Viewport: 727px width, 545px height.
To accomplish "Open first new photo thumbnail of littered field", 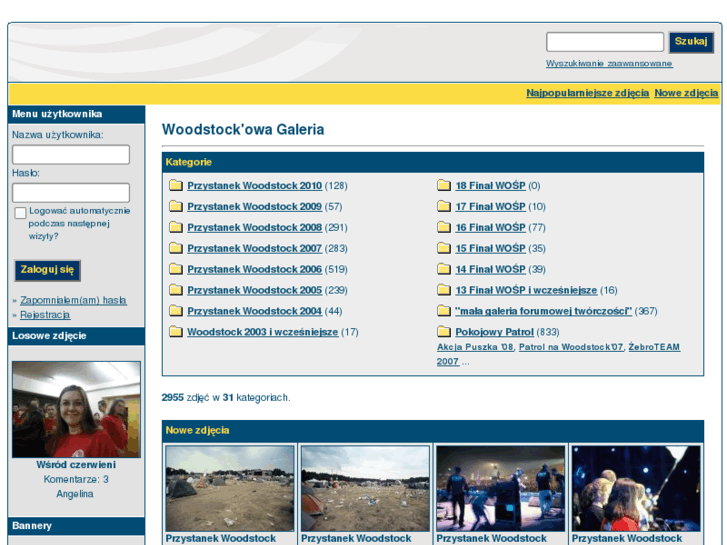I will click(230, 488).
